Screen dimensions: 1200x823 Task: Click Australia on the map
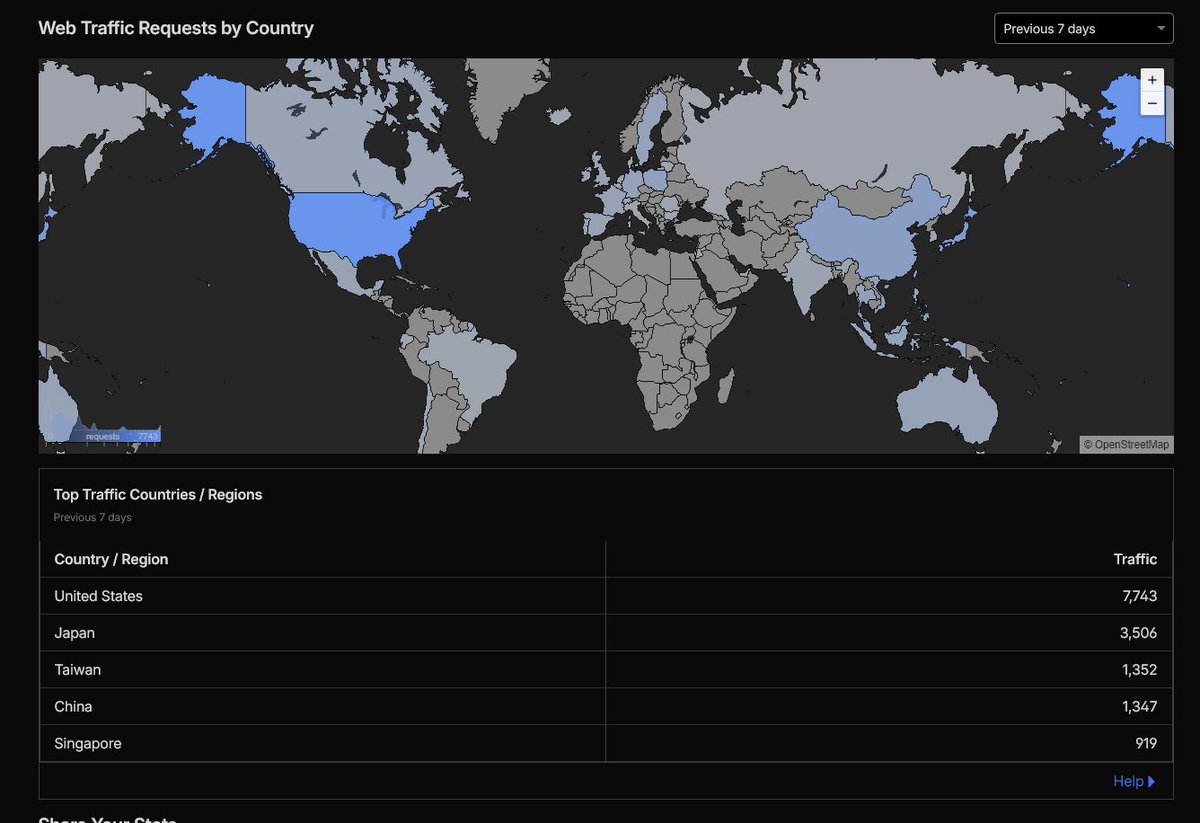[945, 405]
